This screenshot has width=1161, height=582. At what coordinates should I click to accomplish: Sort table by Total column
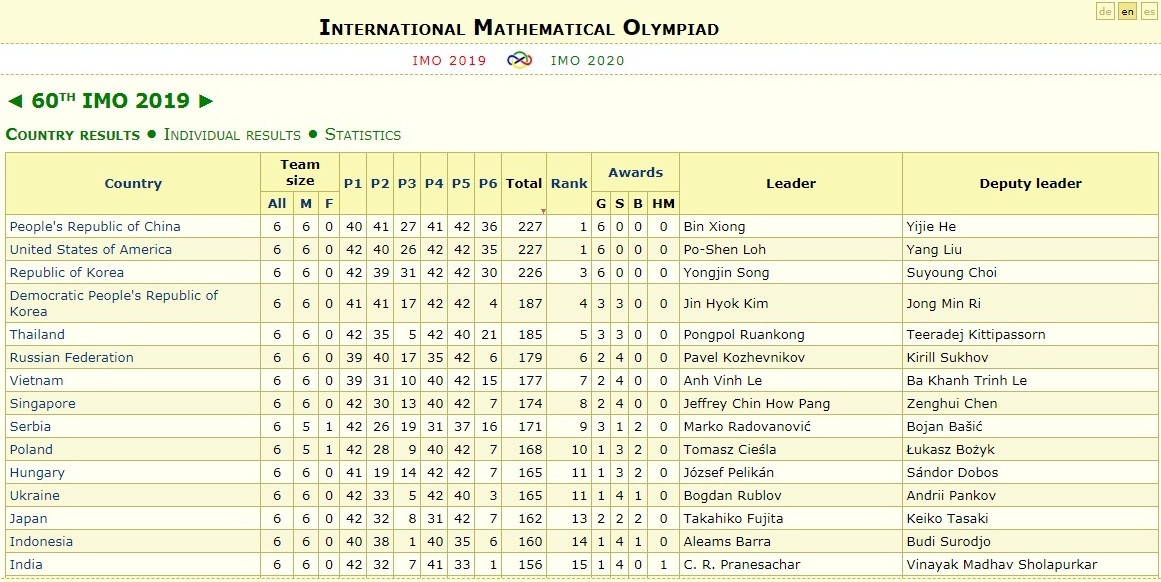coord(523,184)
